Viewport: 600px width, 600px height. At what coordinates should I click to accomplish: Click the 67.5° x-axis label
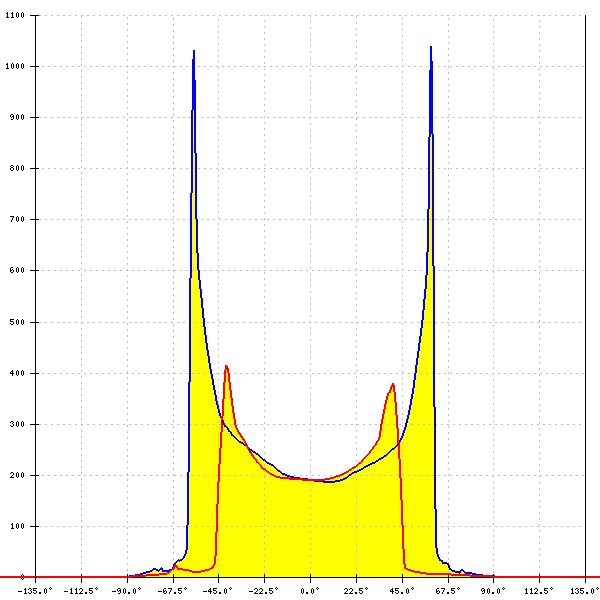pos(448,591)
